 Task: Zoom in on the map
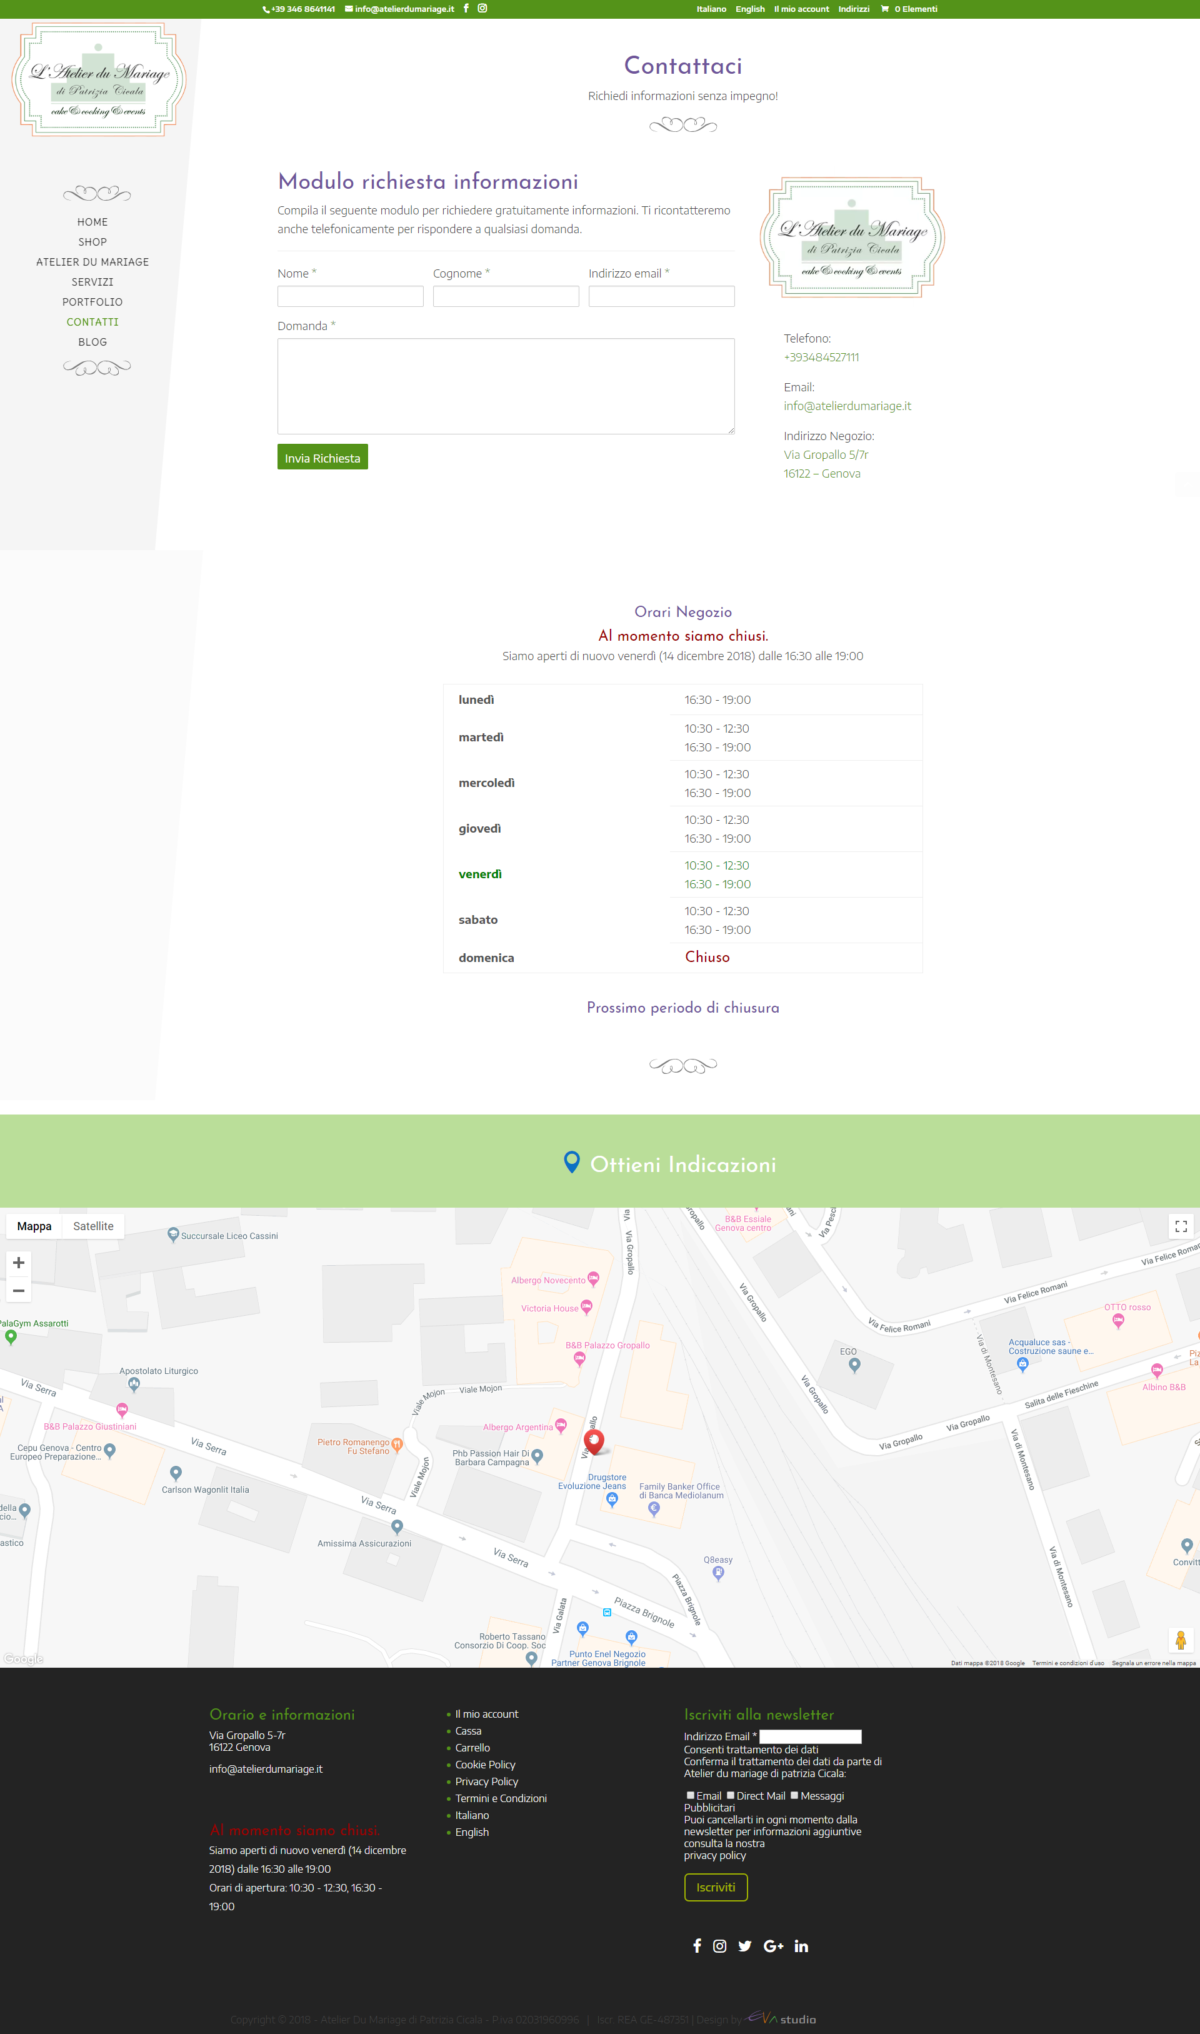tap(18, 1263)
